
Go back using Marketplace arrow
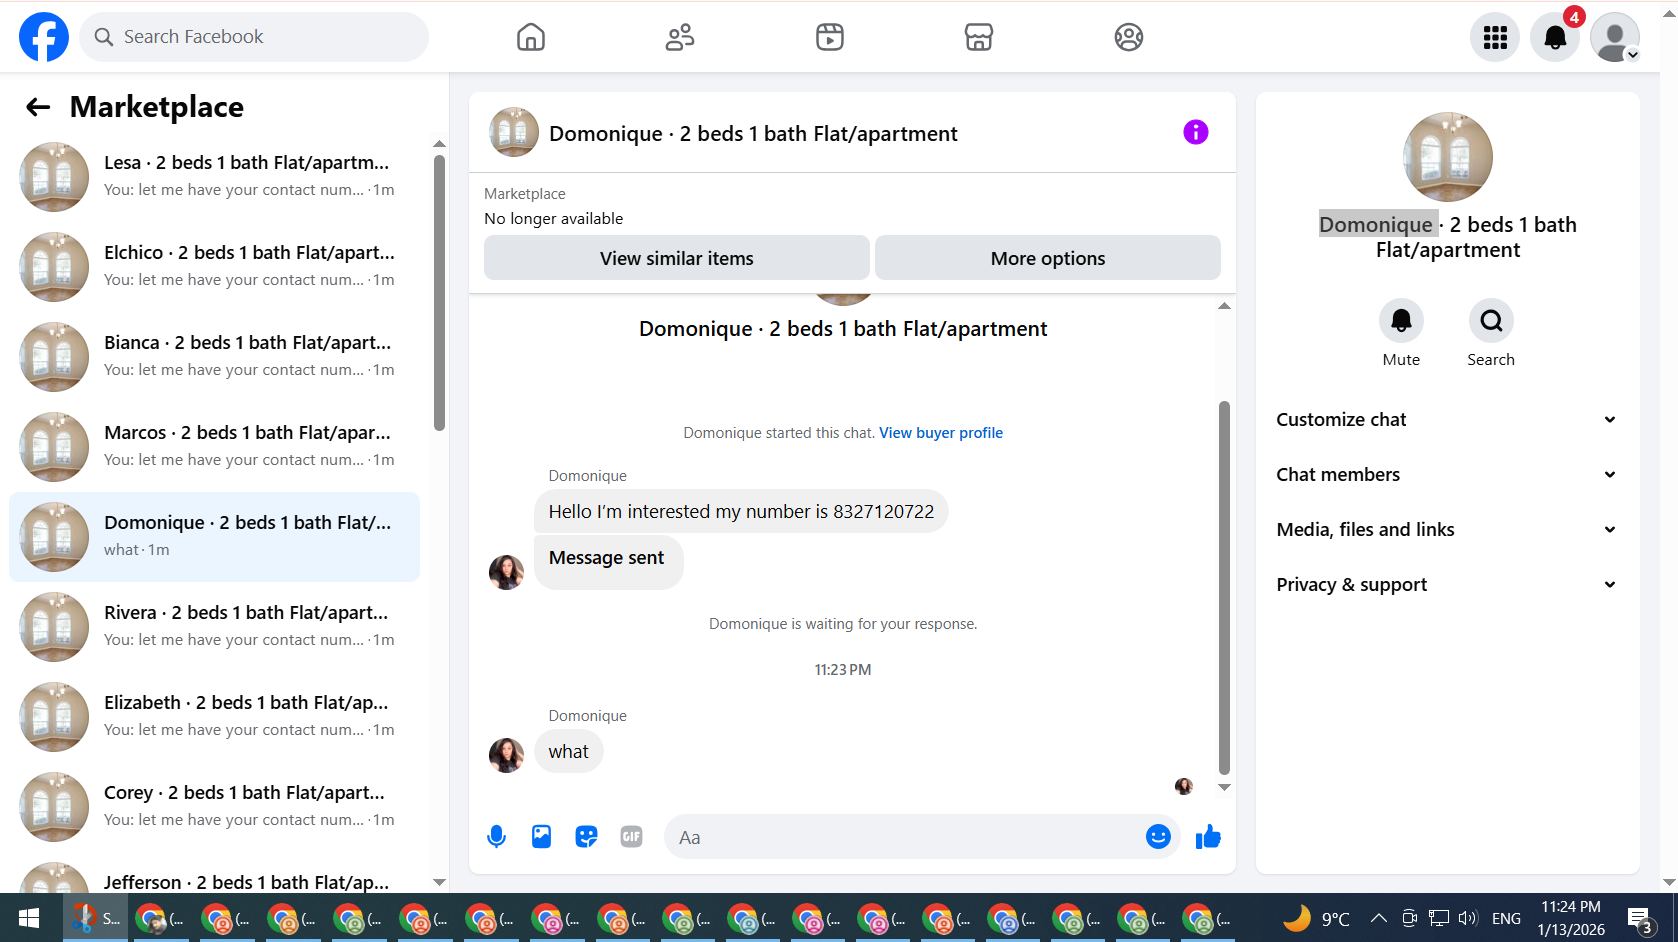38,107
